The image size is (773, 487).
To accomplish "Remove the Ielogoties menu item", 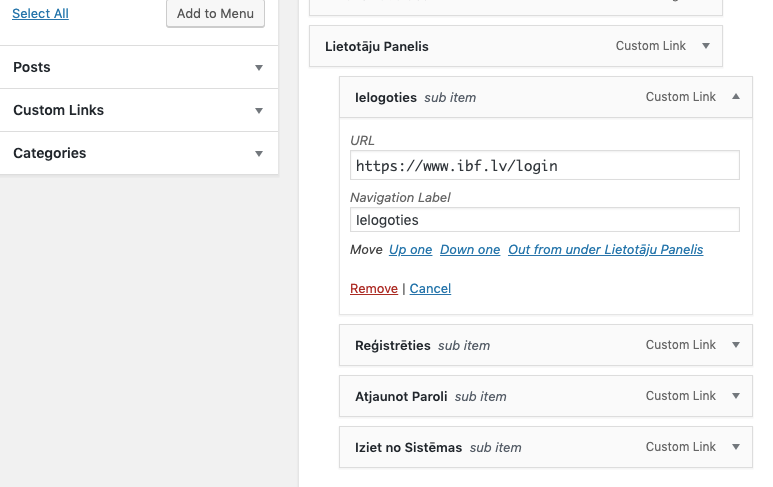I will pos(374,289).
